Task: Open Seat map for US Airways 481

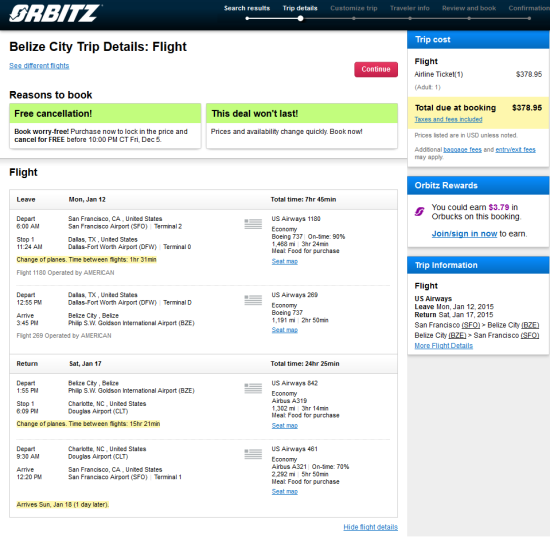Action: point(284,491)
